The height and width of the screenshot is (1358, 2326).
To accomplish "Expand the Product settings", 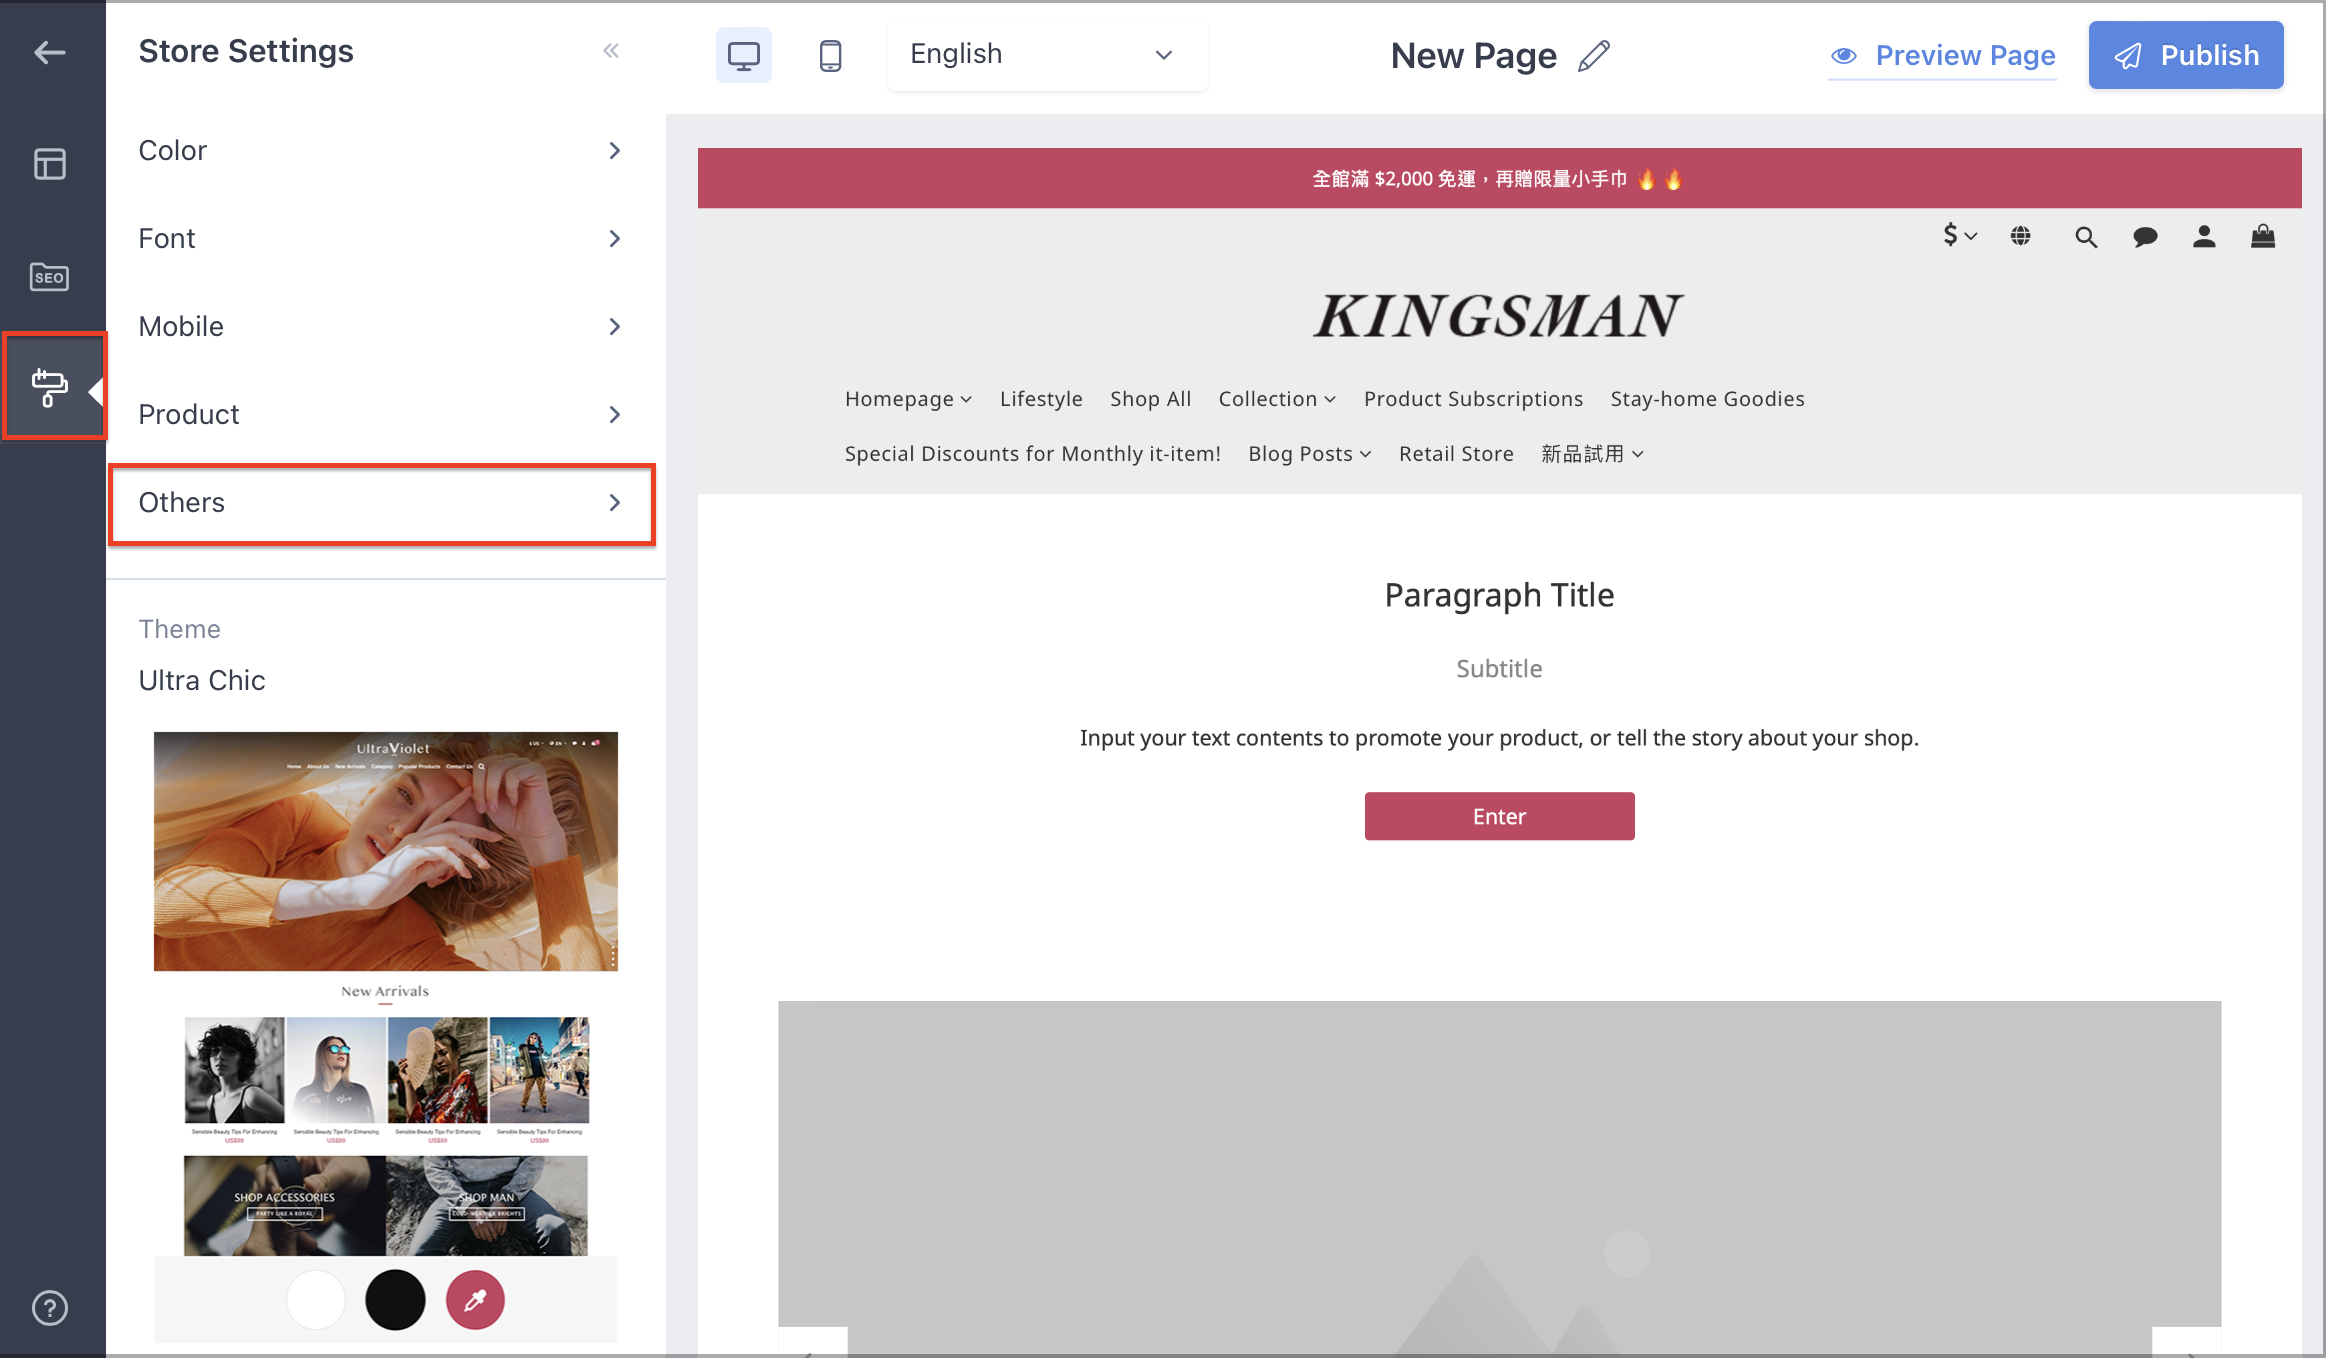I will pyautogui.click(x=381, y=415).
